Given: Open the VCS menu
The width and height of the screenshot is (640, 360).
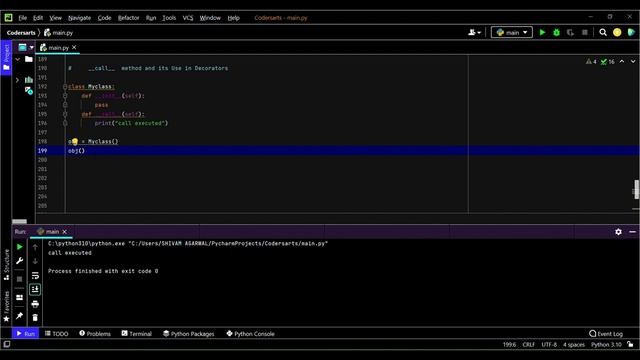Looking at the screenshot, I should pos(188,18).
